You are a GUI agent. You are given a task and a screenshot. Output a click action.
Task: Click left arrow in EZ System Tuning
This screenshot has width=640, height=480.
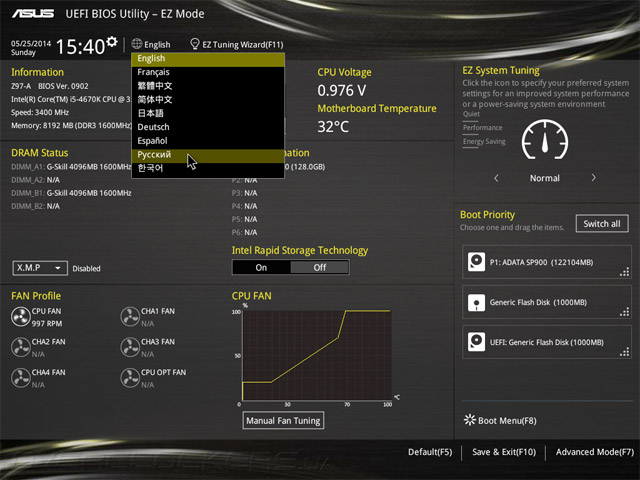(x=496, y=178)
